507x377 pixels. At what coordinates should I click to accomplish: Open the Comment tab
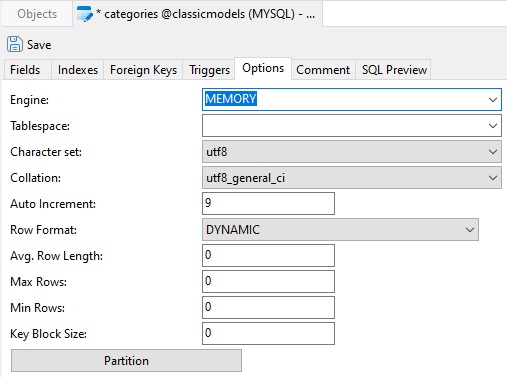coord(323,70)
